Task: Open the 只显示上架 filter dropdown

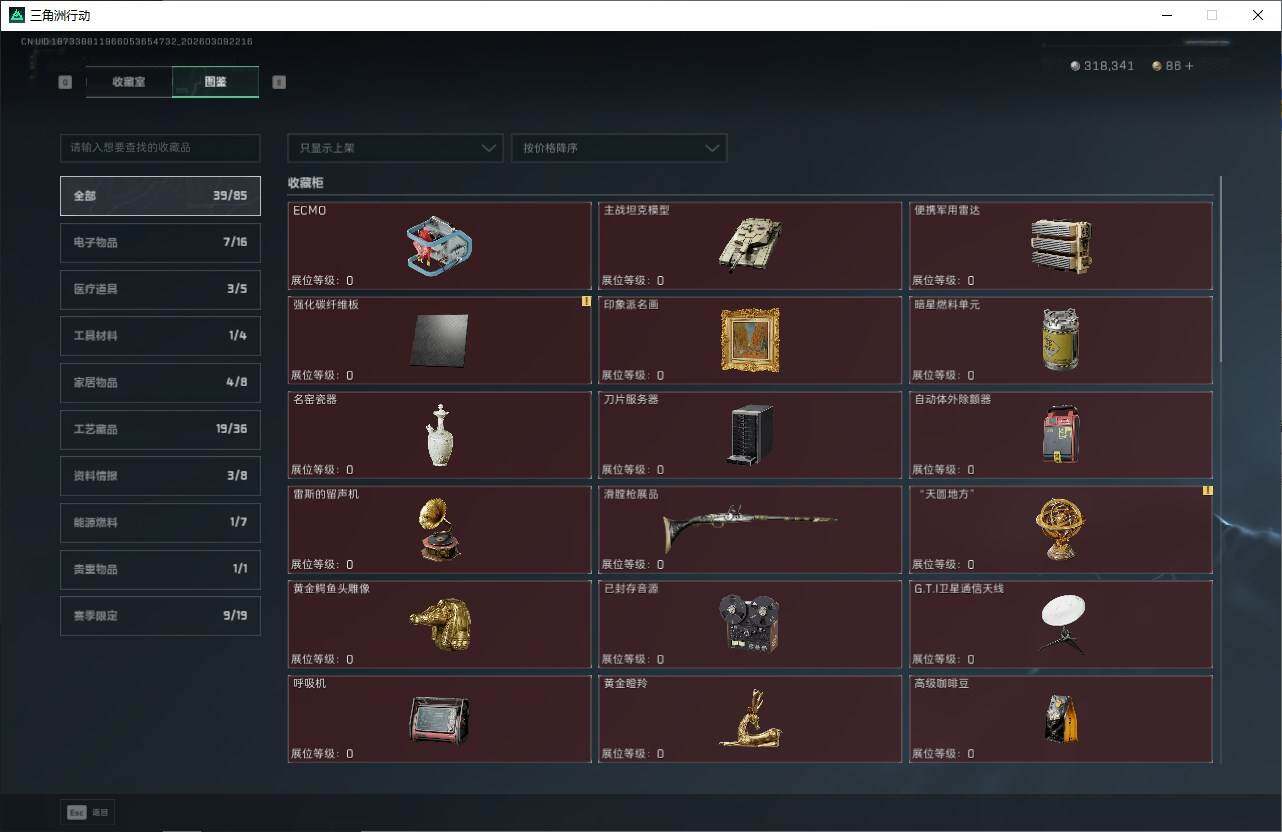Action: 395,148
